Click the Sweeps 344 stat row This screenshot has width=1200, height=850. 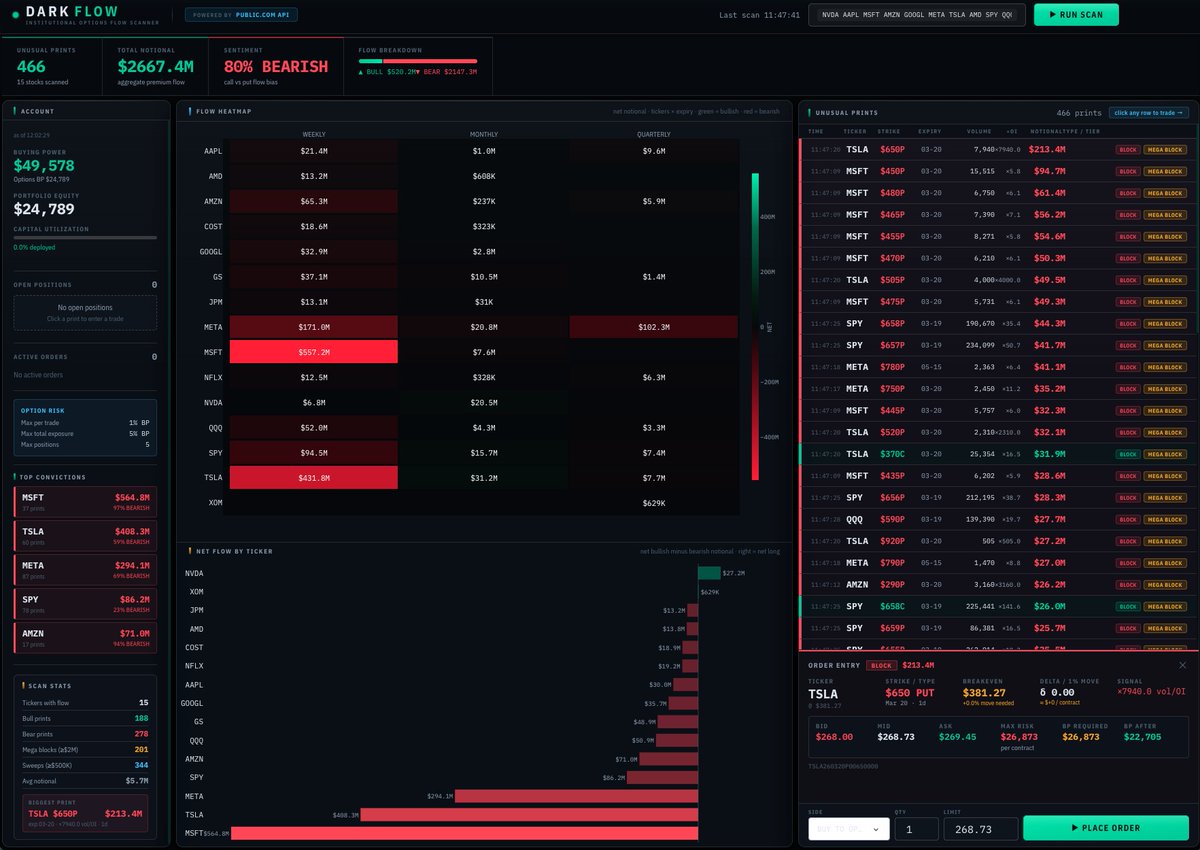point(85,764)
